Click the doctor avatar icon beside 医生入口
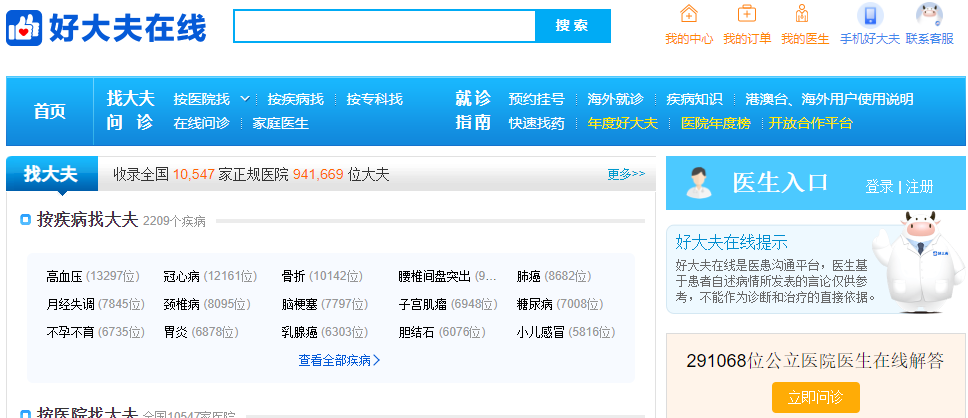Viewport: 968px width, 418px height. (699, 184)
